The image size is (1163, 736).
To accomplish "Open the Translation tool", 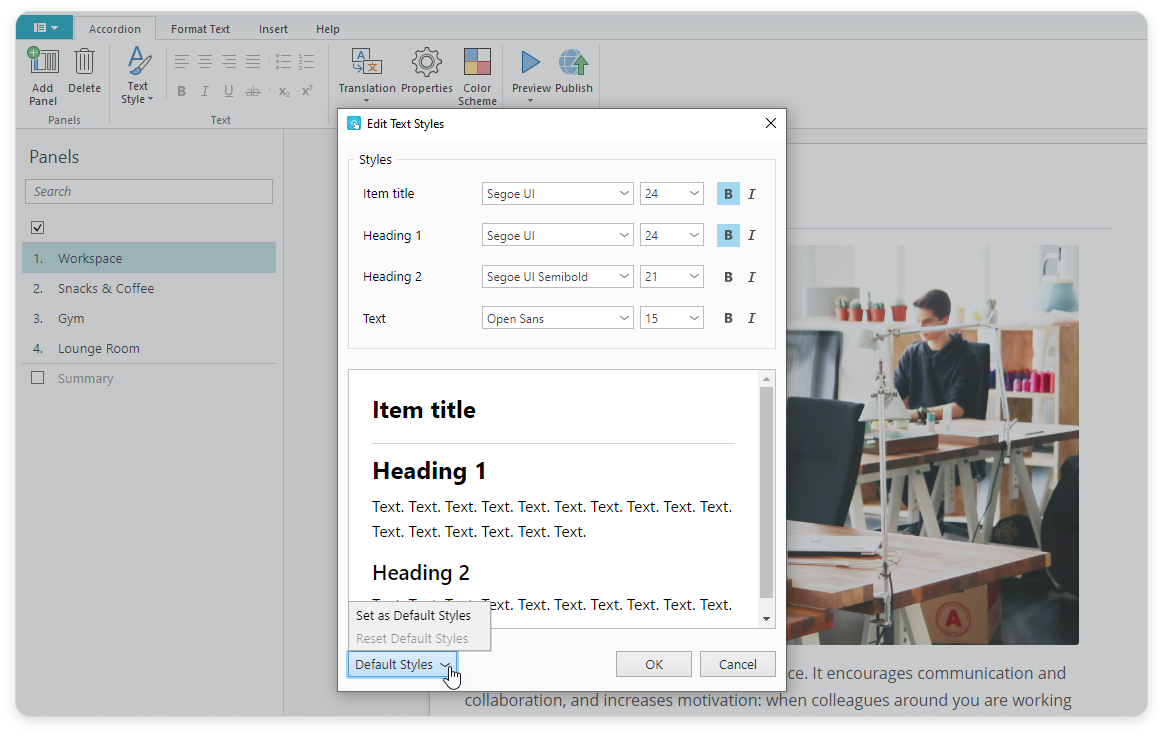I will (x=367, y=62).
